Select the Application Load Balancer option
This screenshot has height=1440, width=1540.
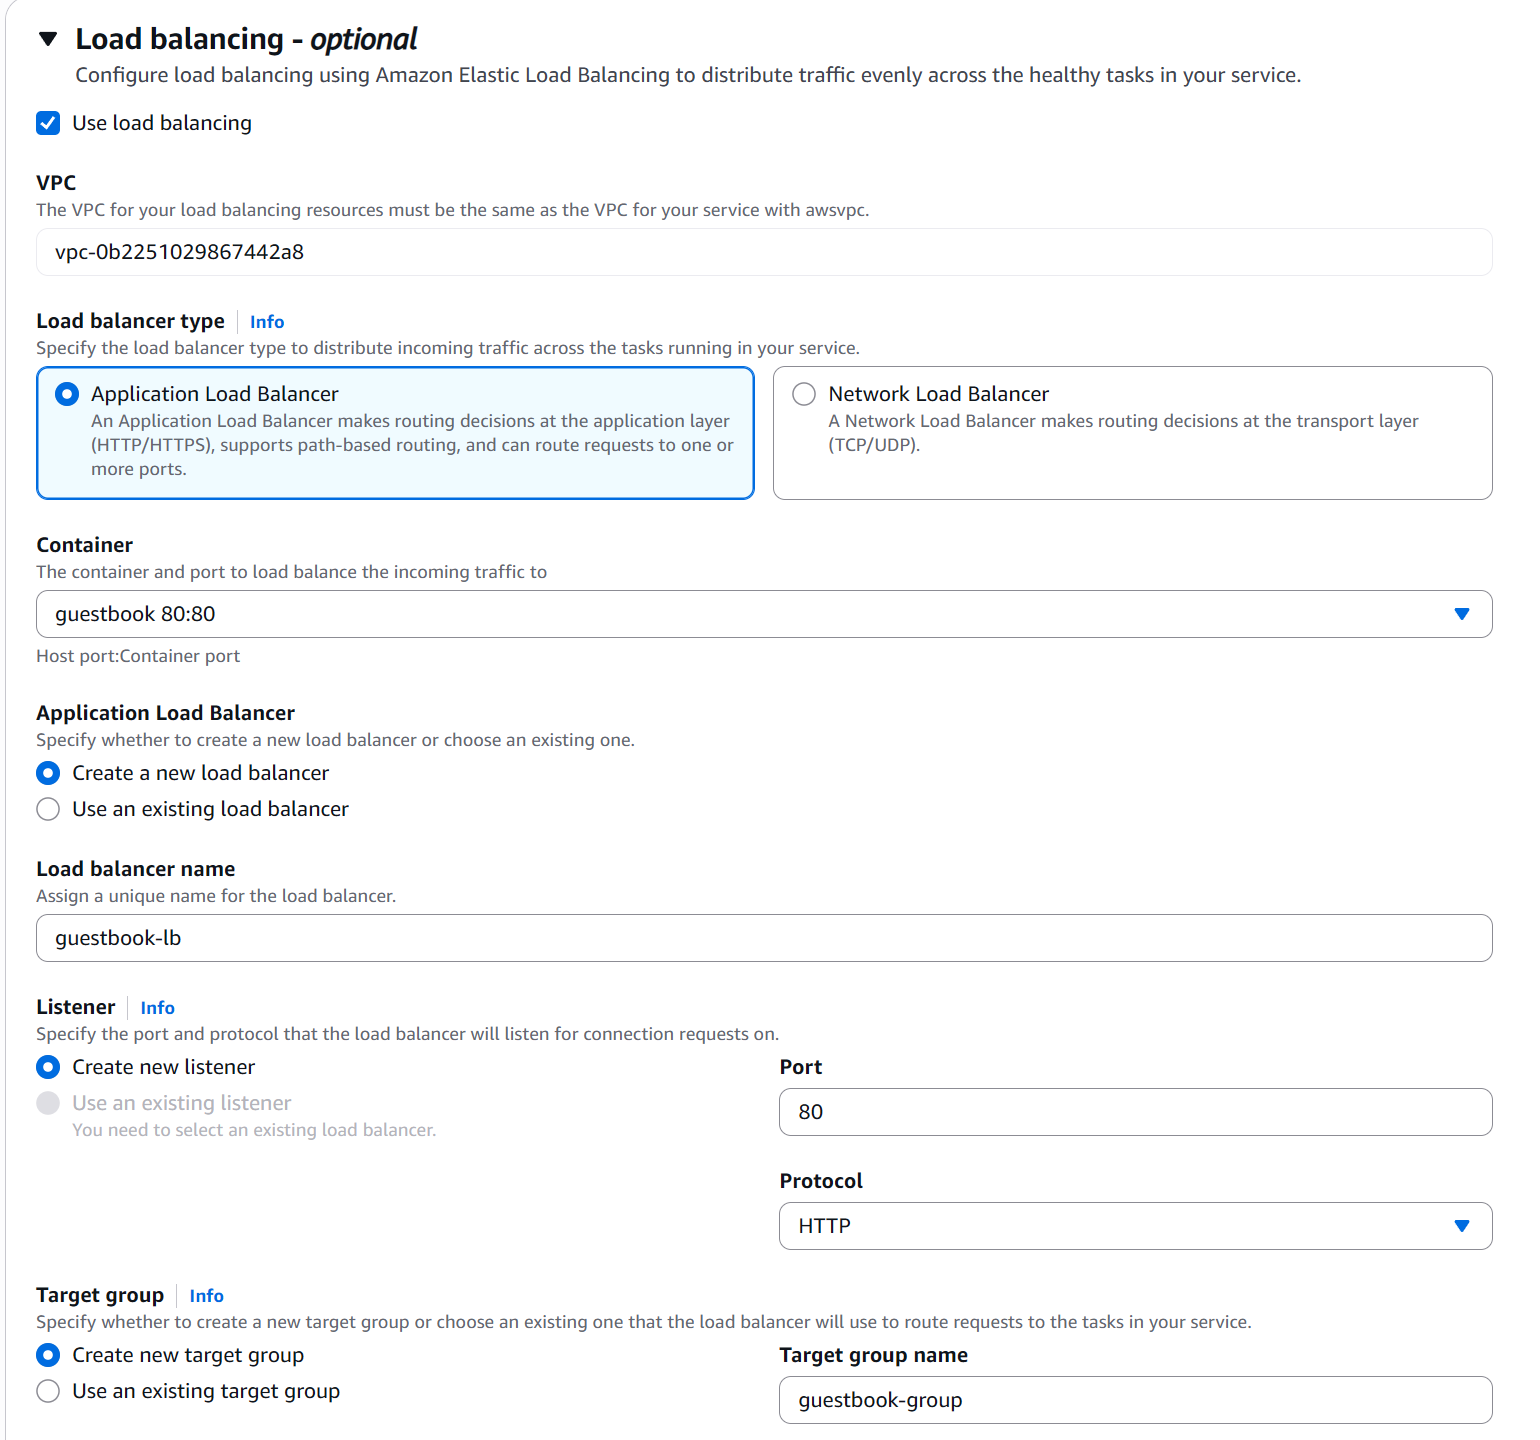(67, 394)
